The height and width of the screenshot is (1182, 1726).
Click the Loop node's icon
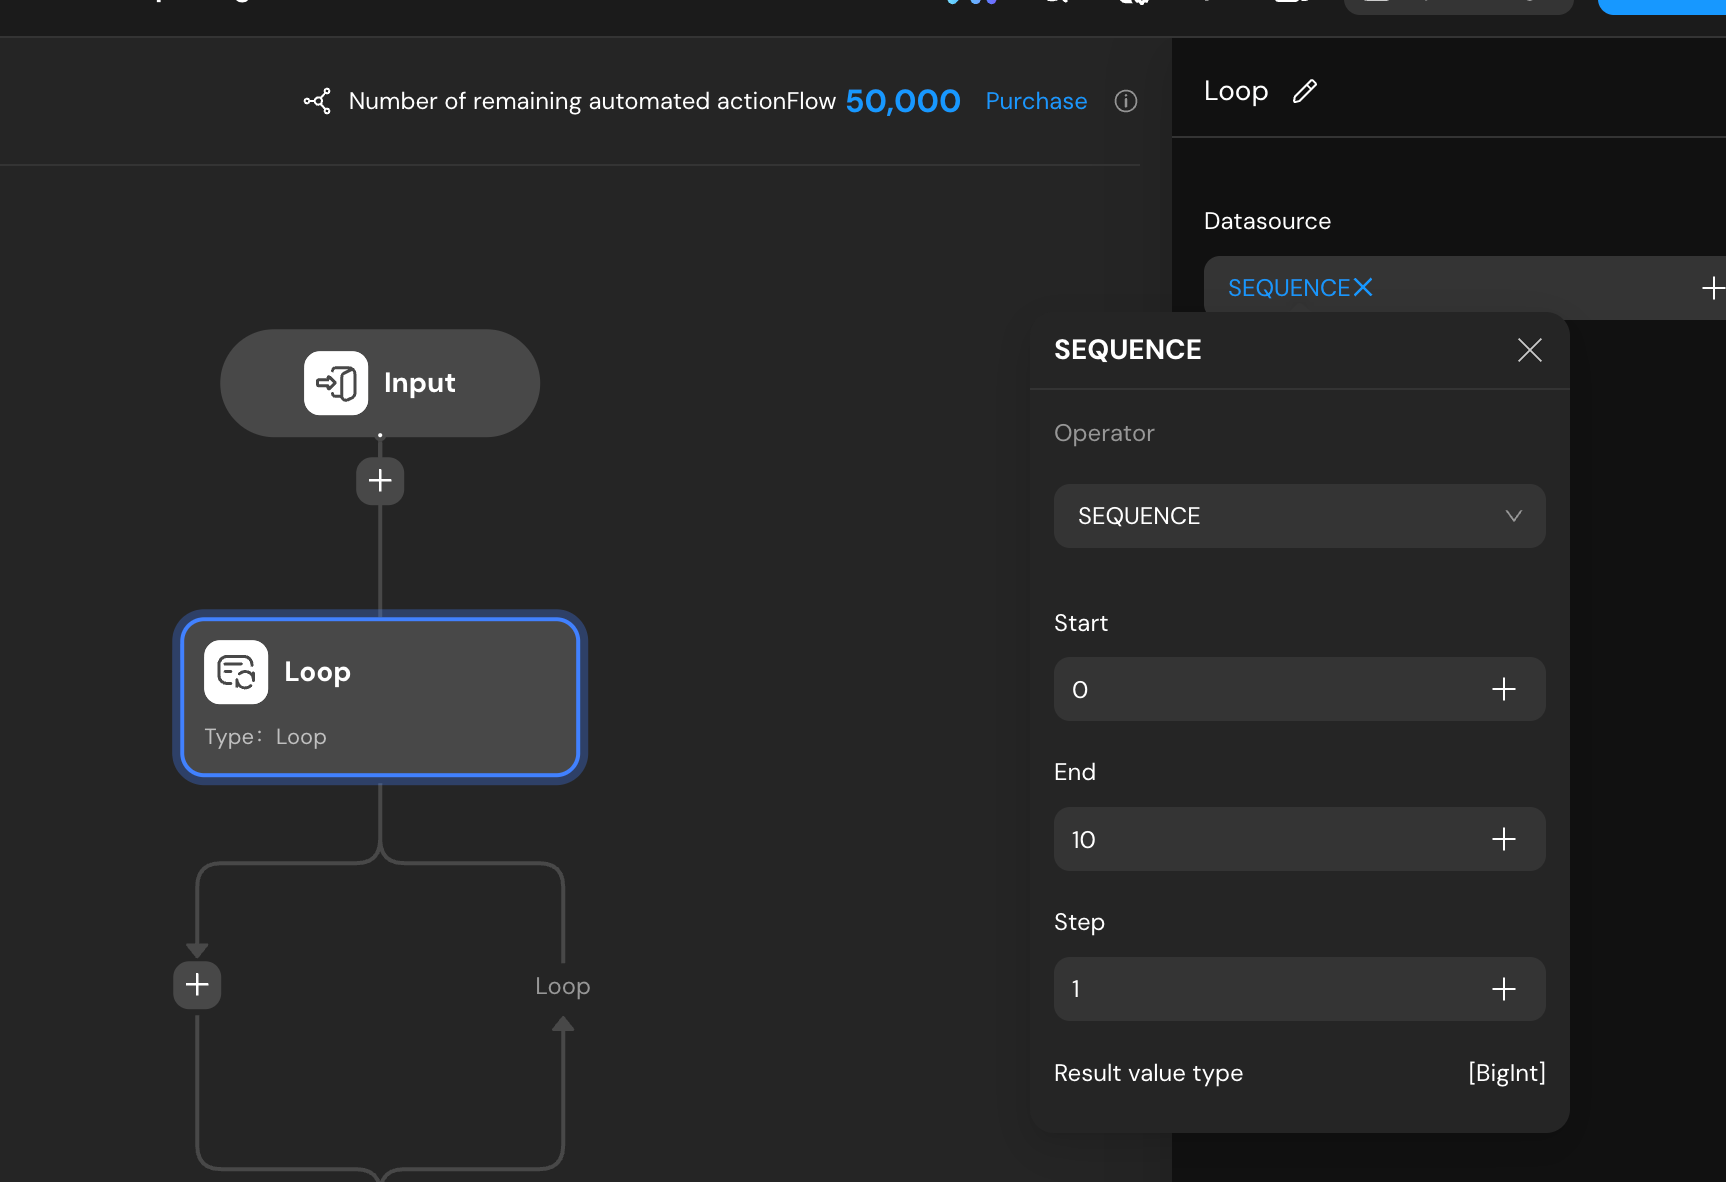pos(236,672)
